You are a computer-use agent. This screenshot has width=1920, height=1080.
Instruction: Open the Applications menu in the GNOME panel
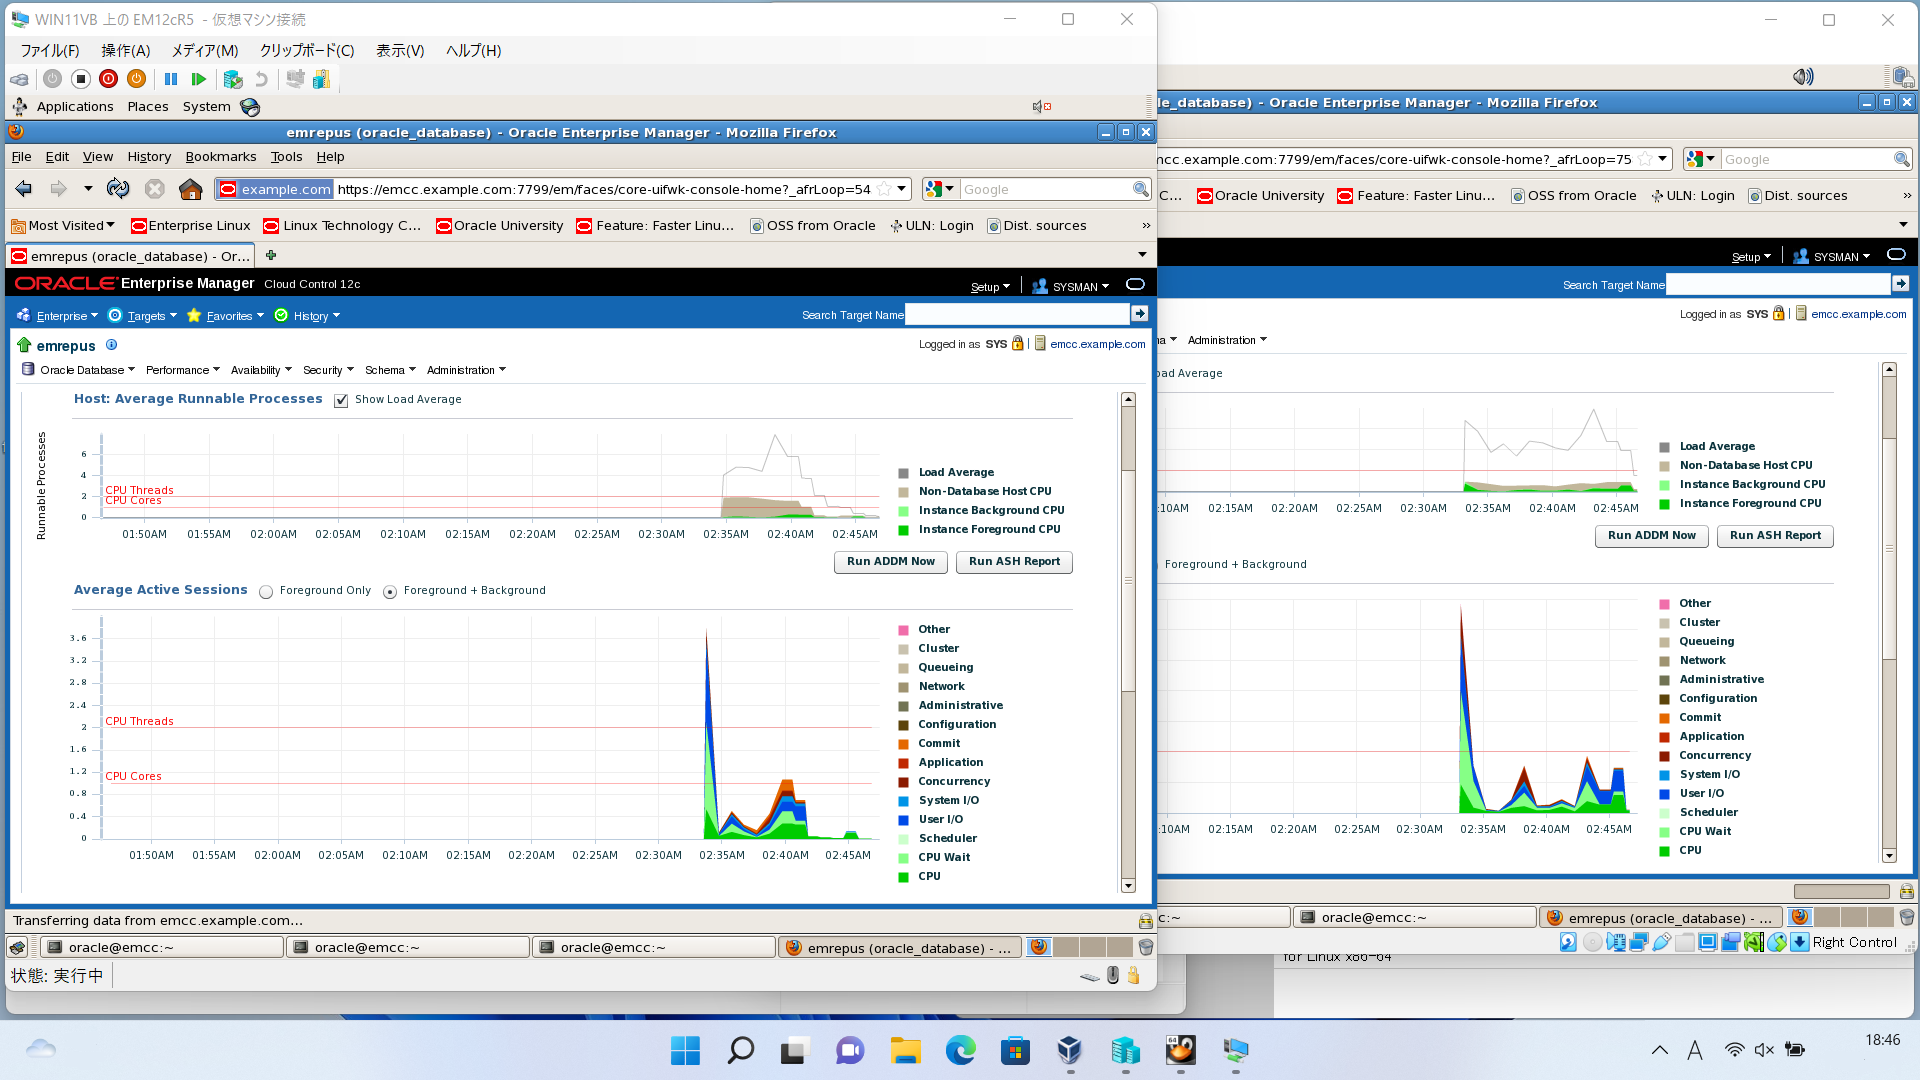click(75, 106)
